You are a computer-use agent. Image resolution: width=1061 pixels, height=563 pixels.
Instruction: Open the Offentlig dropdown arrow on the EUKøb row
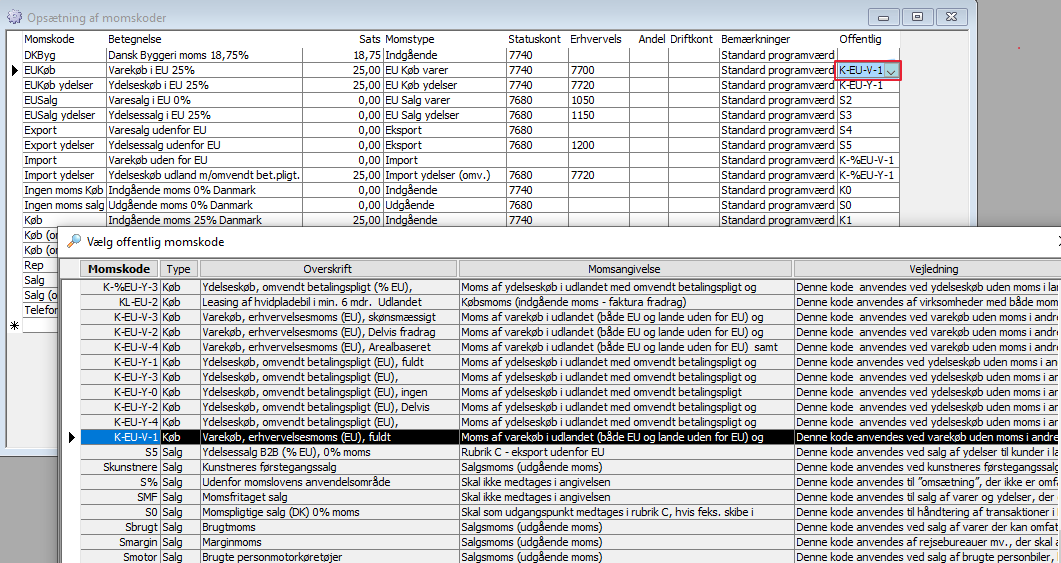tap(890, 70)
